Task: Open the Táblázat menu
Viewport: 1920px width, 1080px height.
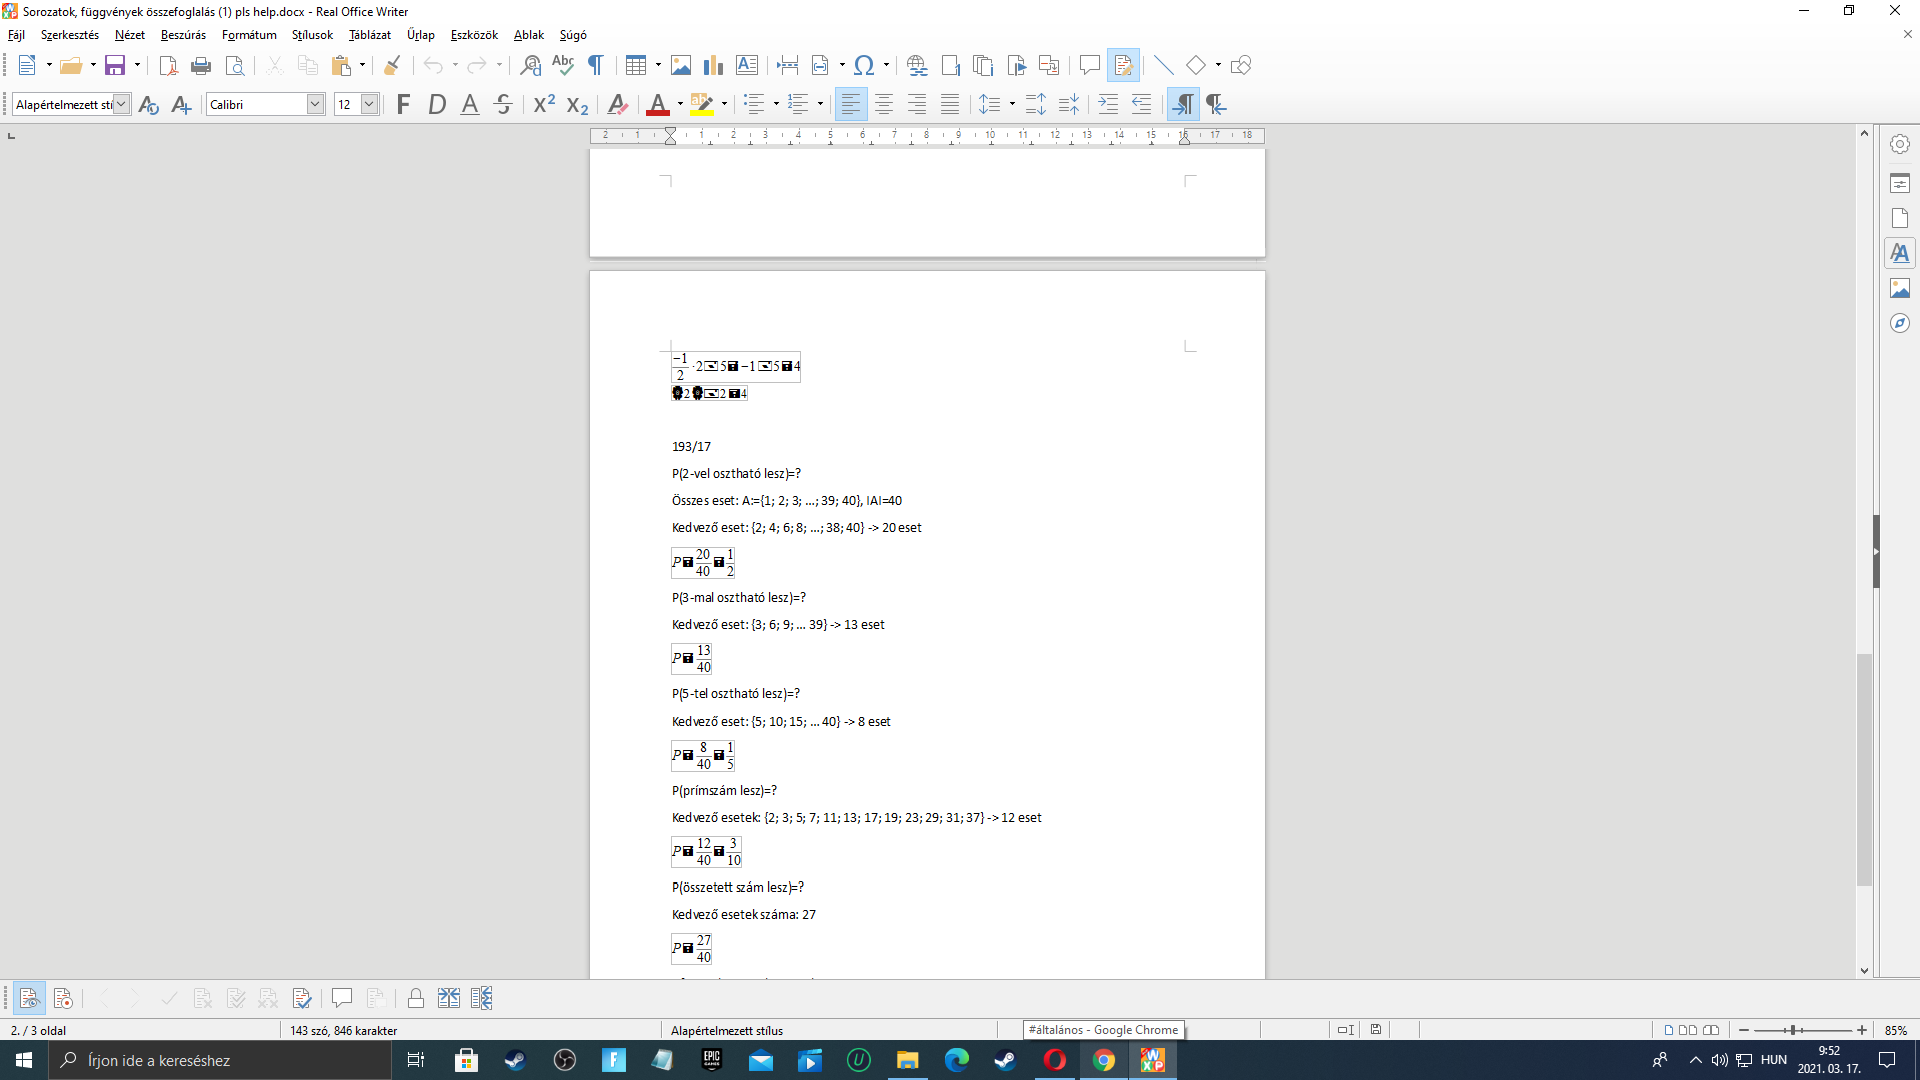Action: (x=369, y=35)
